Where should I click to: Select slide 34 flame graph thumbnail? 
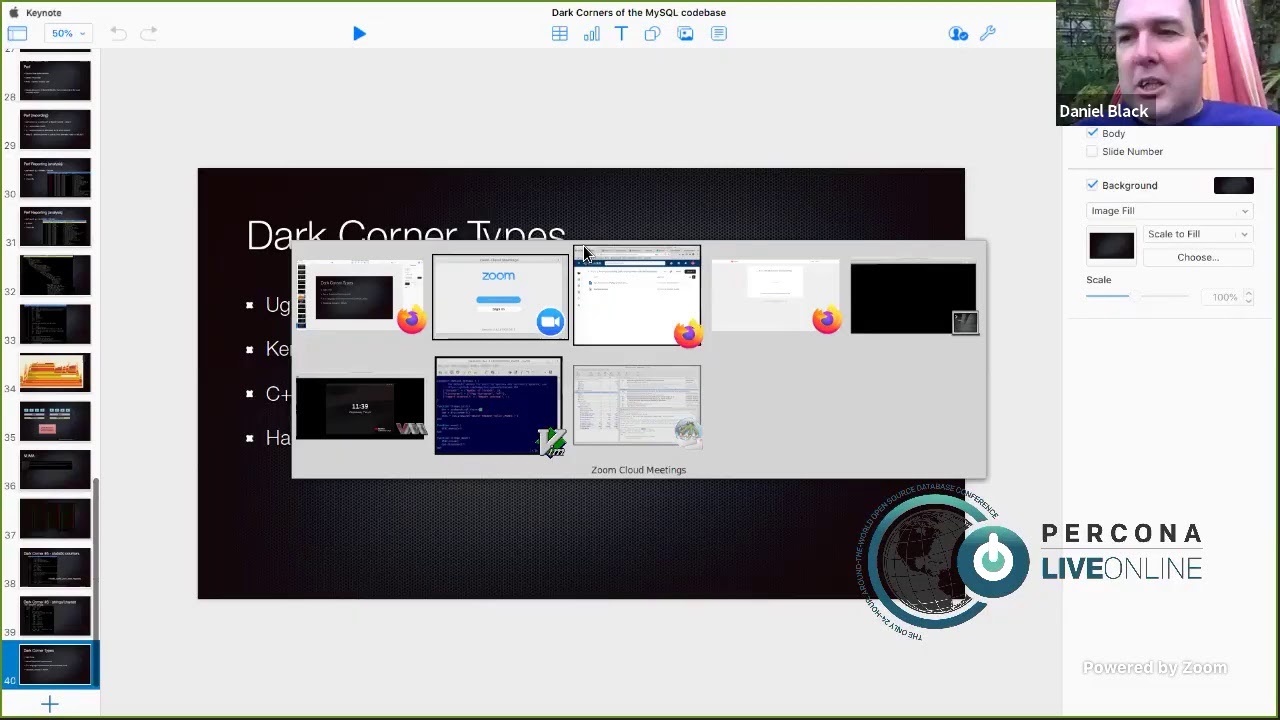coord(55,373)
